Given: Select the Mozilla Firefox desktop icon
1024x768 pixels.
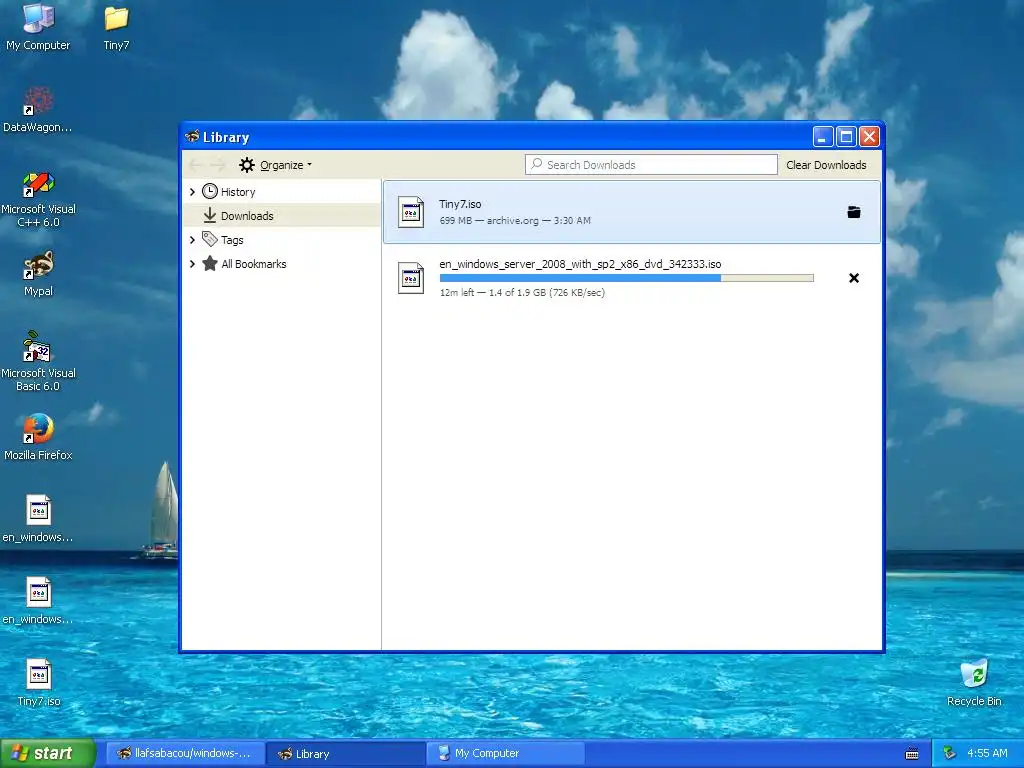Looking at the screenshot, I should (38, 437).
